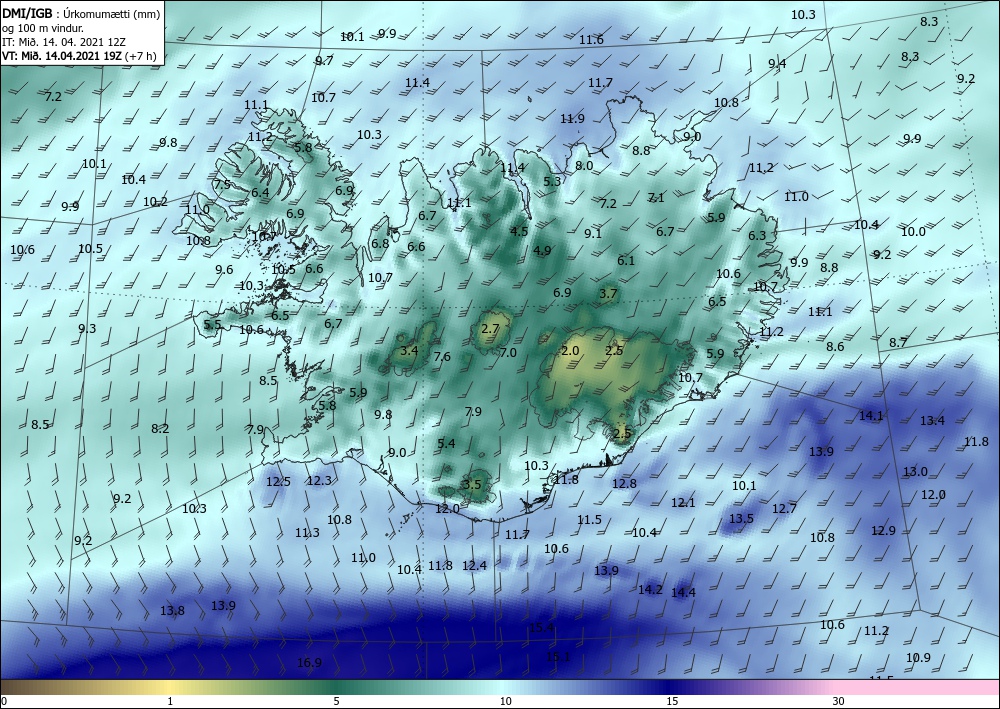Viewport: 1000px width, 709px height.
Task: Click the 9.6 value in the western bay
Action: 224,270
